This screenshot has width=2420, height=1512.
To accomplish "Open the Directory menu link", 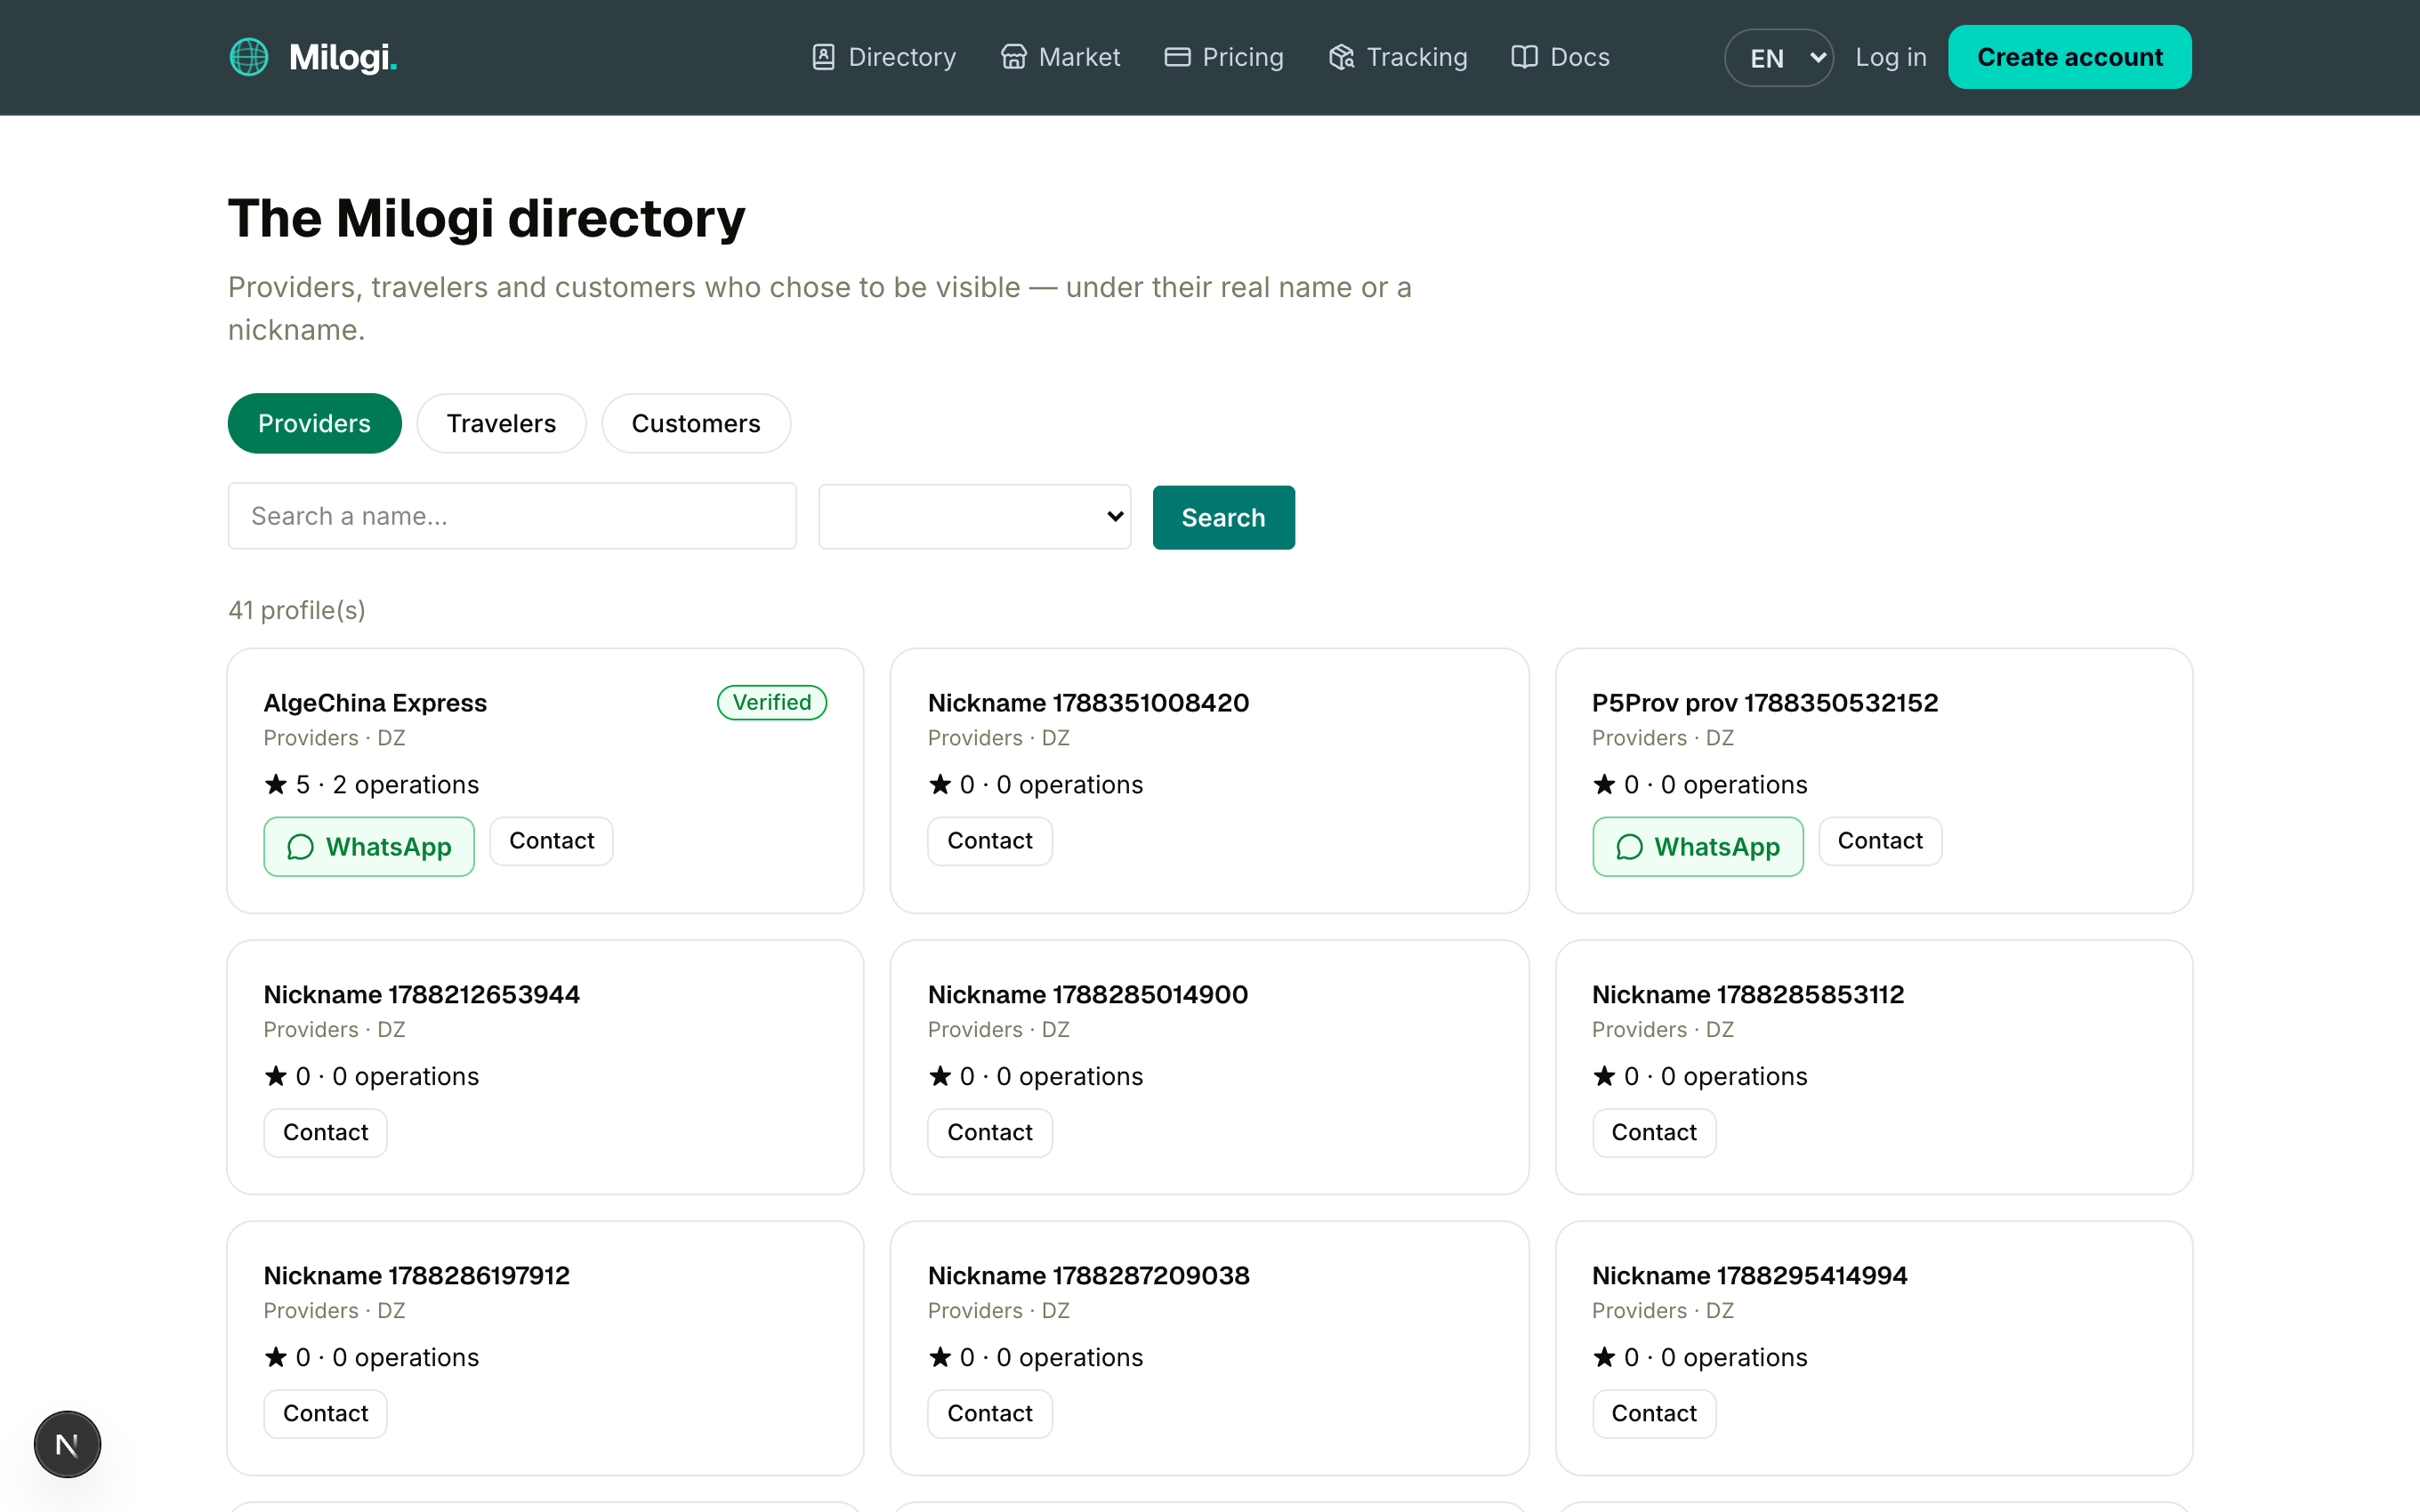I will pos(883,57).
